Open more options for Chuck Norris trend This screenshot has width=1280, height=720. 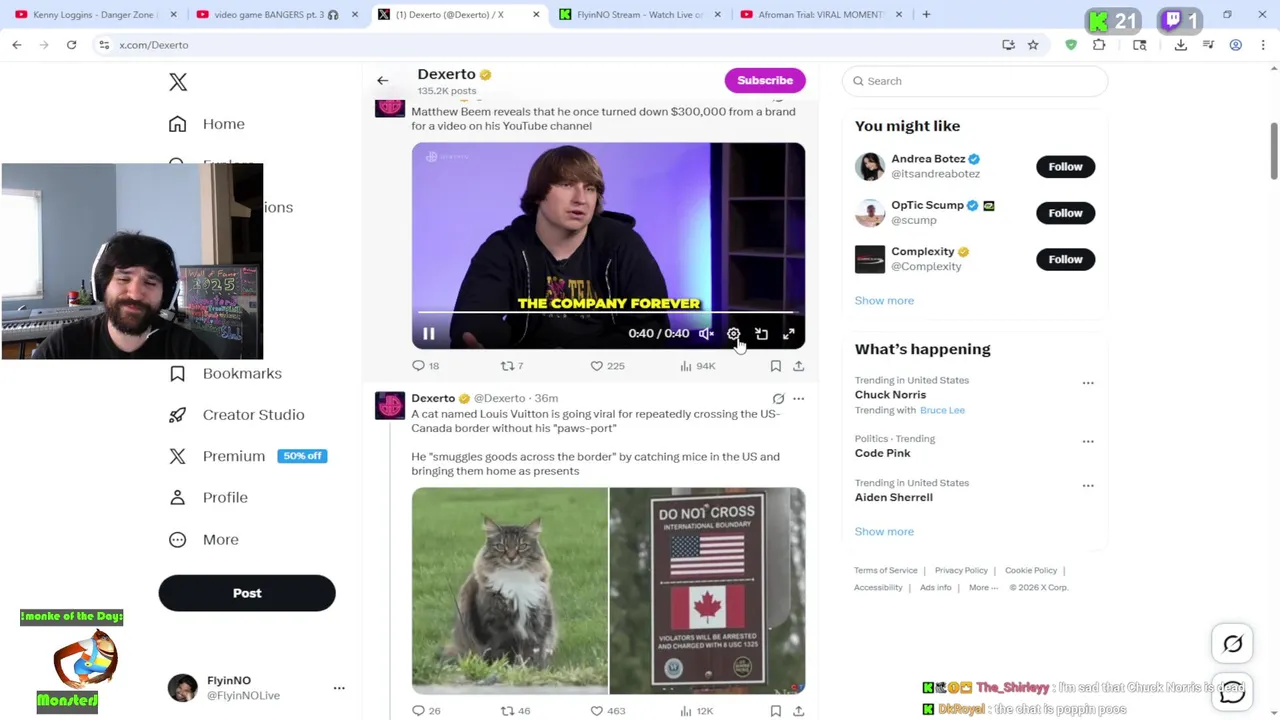click(x=1088, y=383)
